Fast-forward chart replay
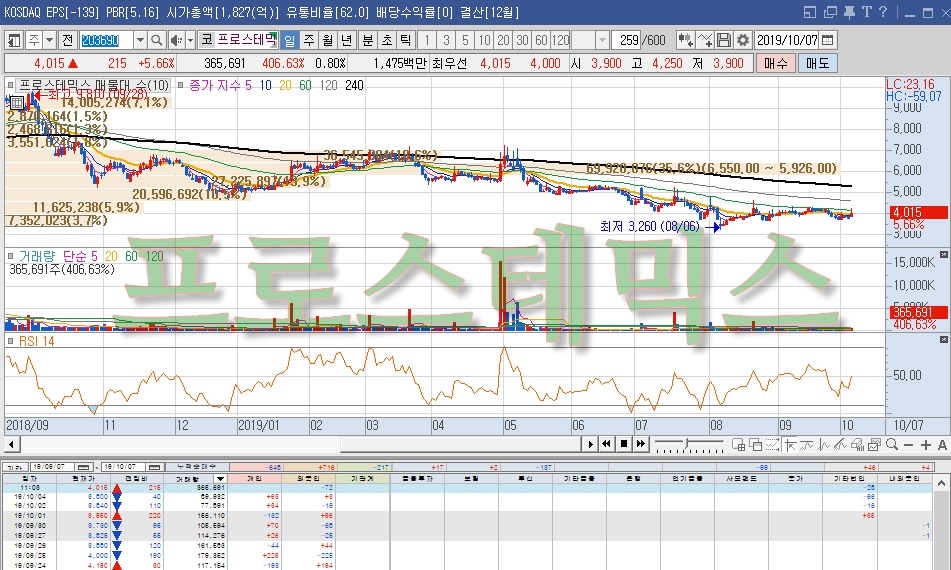This screenshot has height=570, width=951. 640,444
